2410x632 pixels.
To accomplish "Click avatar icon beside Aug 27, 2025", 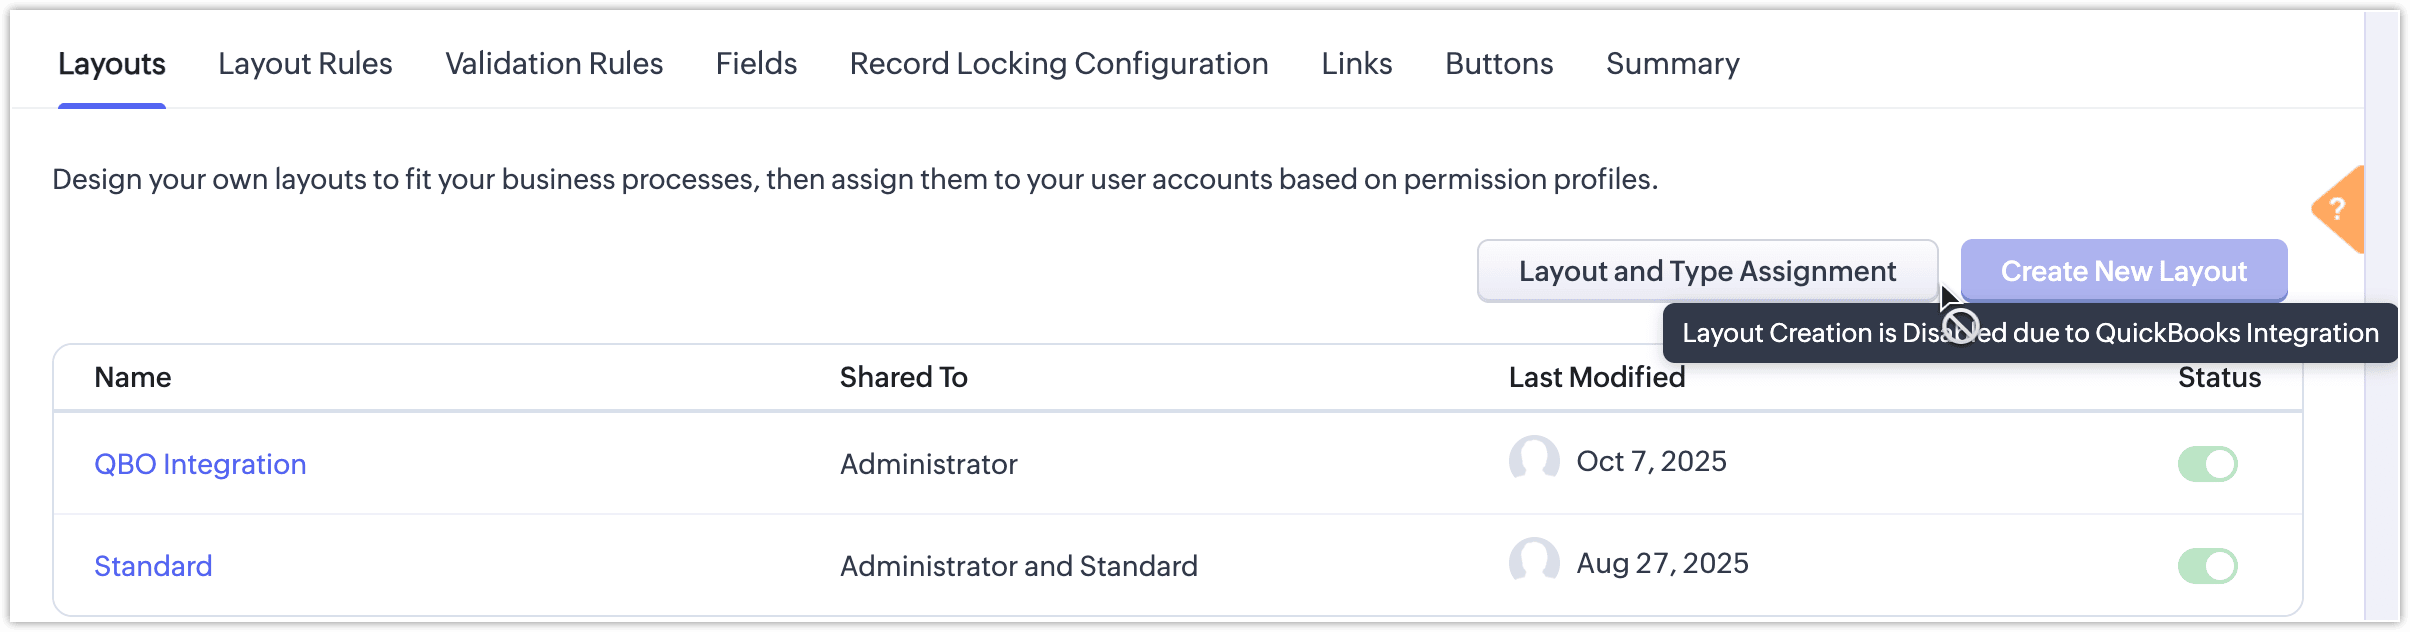I will [x=1534, y=563].
